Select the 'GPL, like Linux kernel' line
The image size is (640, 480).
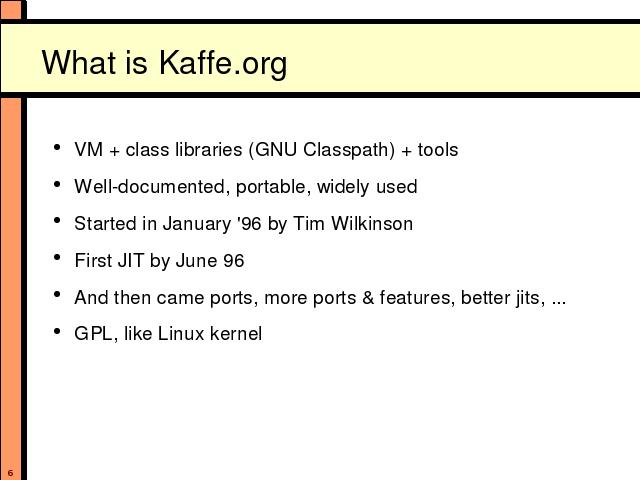click(168, 334)
